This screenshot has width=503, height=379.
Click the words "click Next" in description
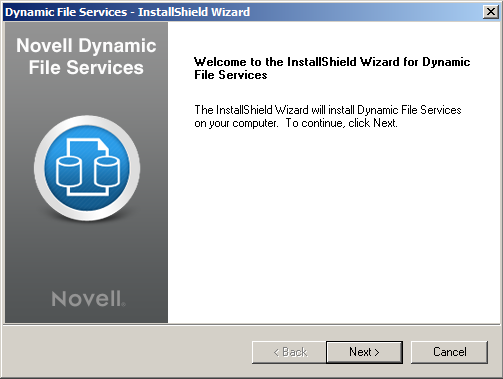pos(373,123)
